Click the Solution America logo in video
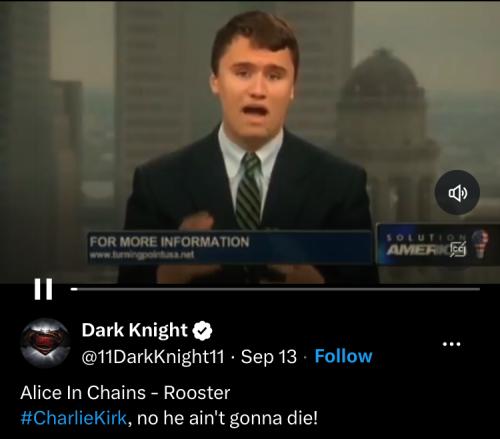This screenshot has height=439, width=500. [437, 245]
